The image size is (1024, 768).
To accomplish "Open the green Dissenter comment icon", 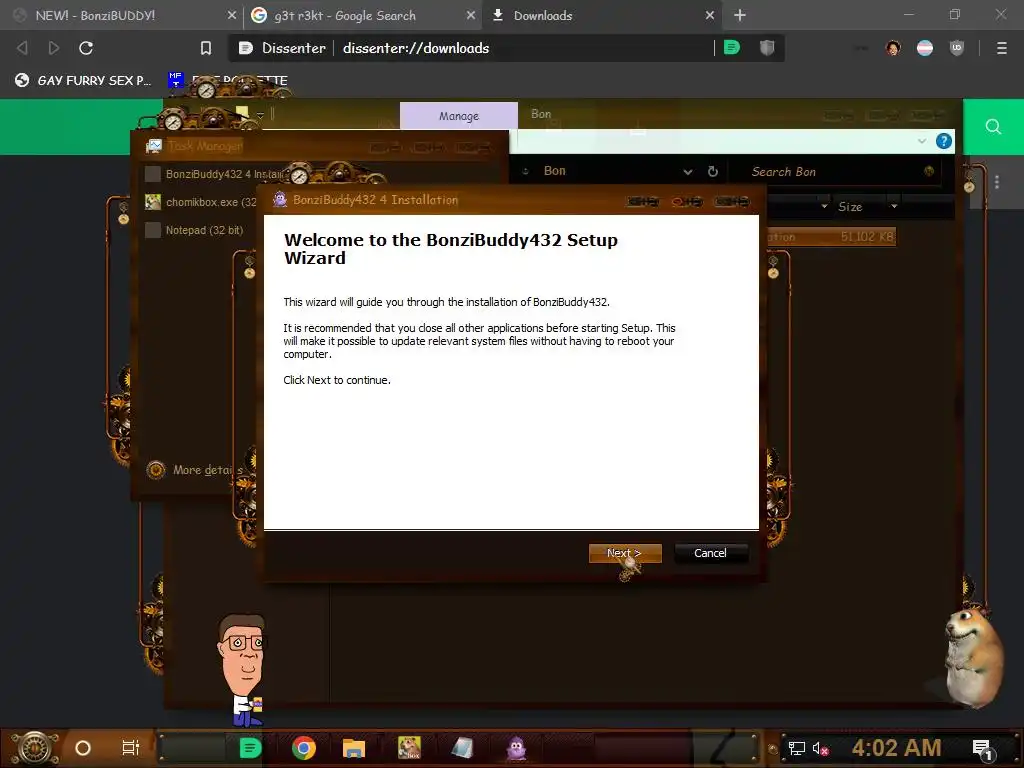I will (x=732, y=47).
